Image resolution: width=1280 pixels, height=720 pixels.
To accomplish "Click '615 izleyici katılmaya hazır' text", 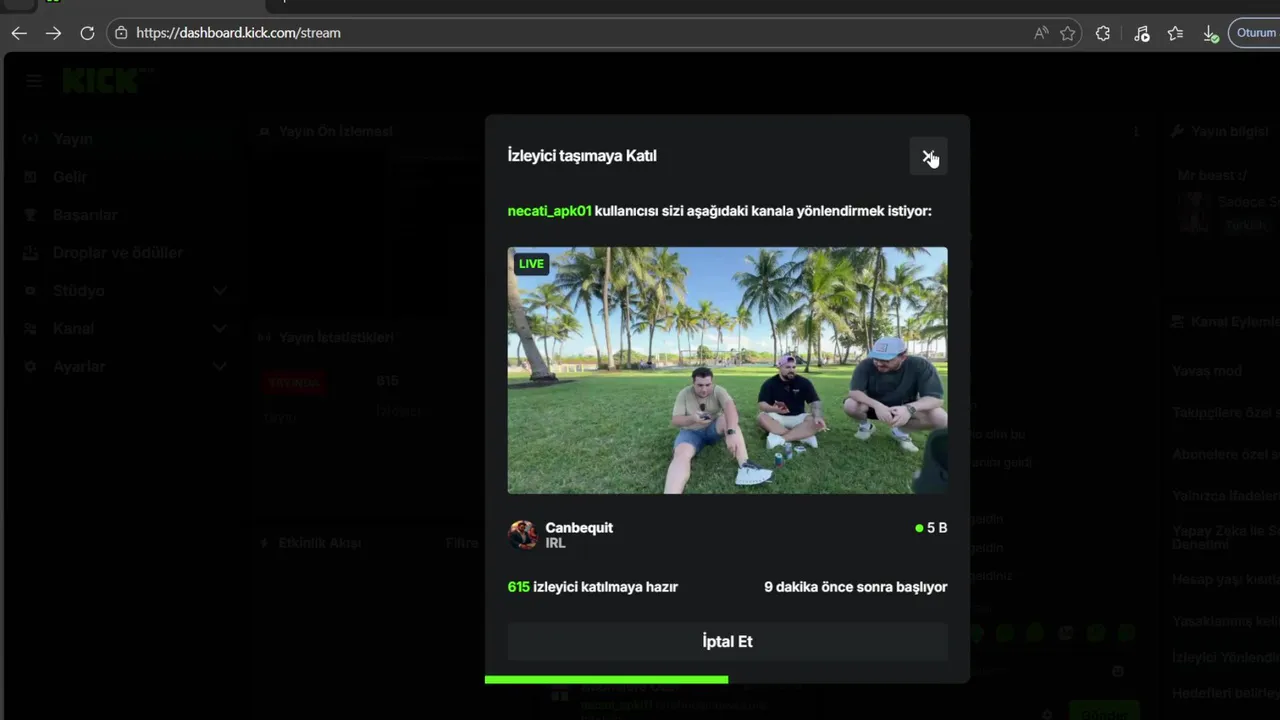I will click(x=592, y=587).
